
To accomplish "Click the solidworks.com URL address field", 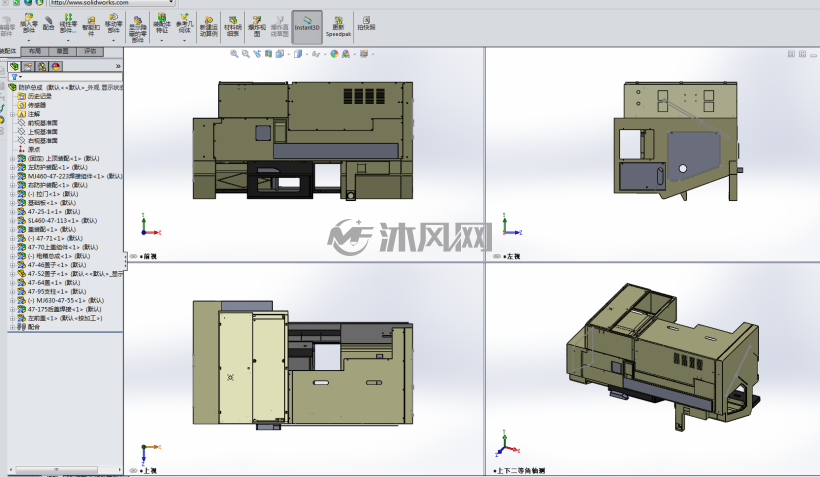I will [x=112, y=3].
